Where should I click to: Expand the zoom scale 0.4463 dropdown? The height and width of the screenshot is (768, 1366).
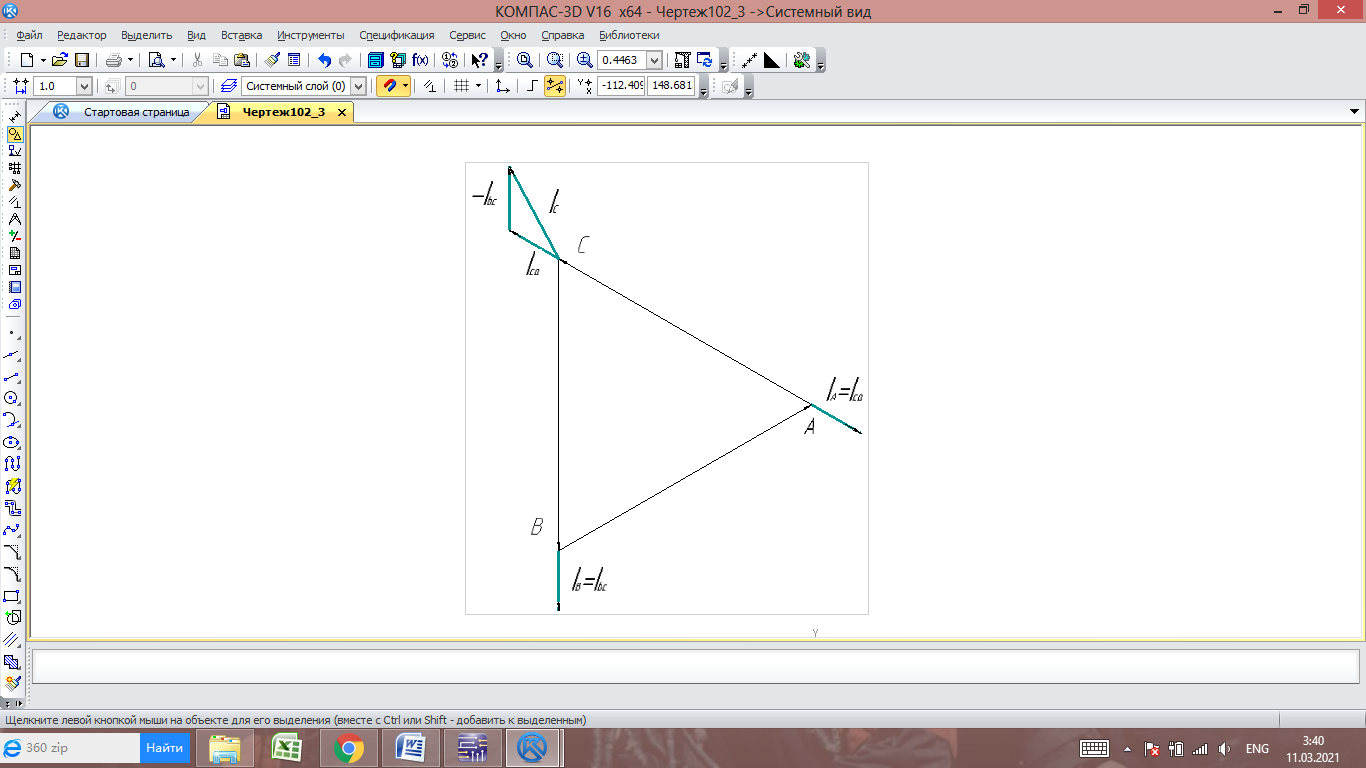point(654,60)
